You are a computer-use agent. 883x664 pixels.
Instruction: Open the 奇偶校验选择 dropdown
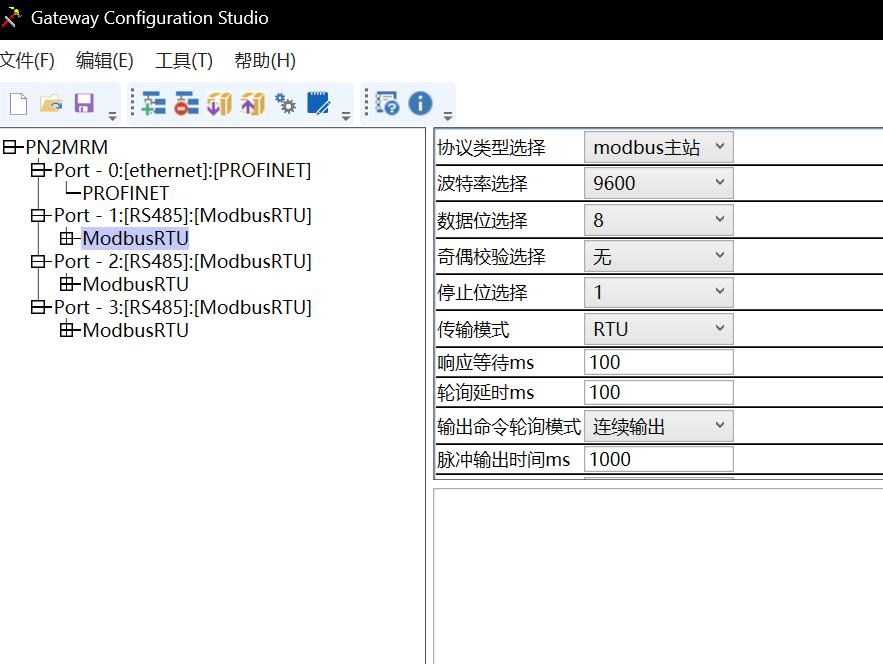658,257
